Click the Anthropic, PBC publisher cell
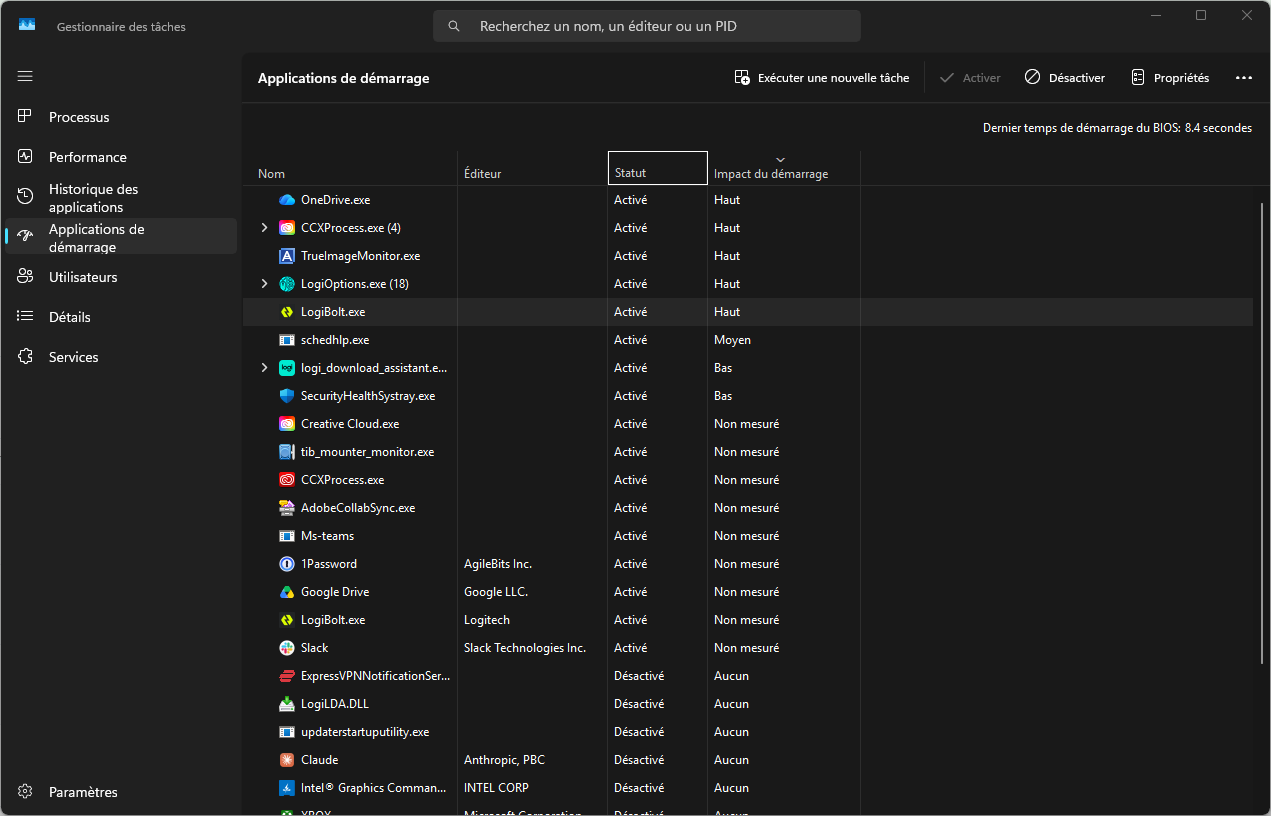Screen dimensions: 1271x816 pos(504,760)
